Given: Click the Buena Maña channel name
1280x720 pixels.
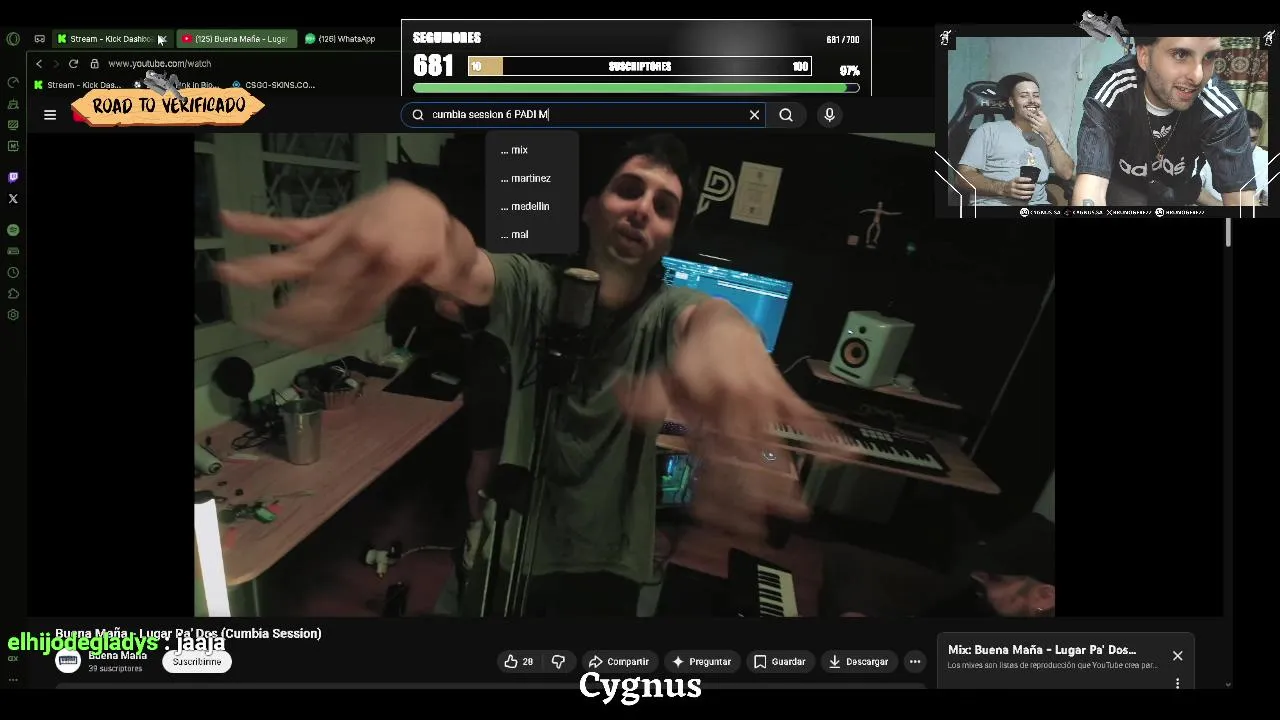Looking at the screenshot, I should click(x=117, y=655).
